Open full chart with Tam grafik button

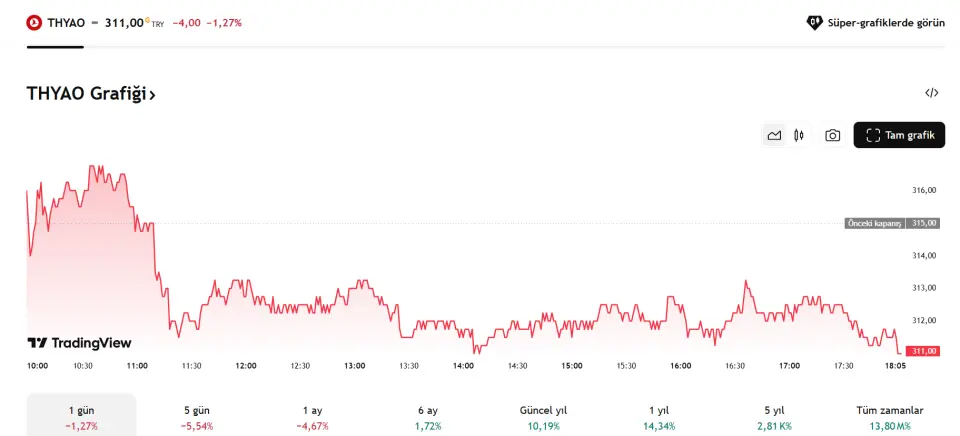899,135
